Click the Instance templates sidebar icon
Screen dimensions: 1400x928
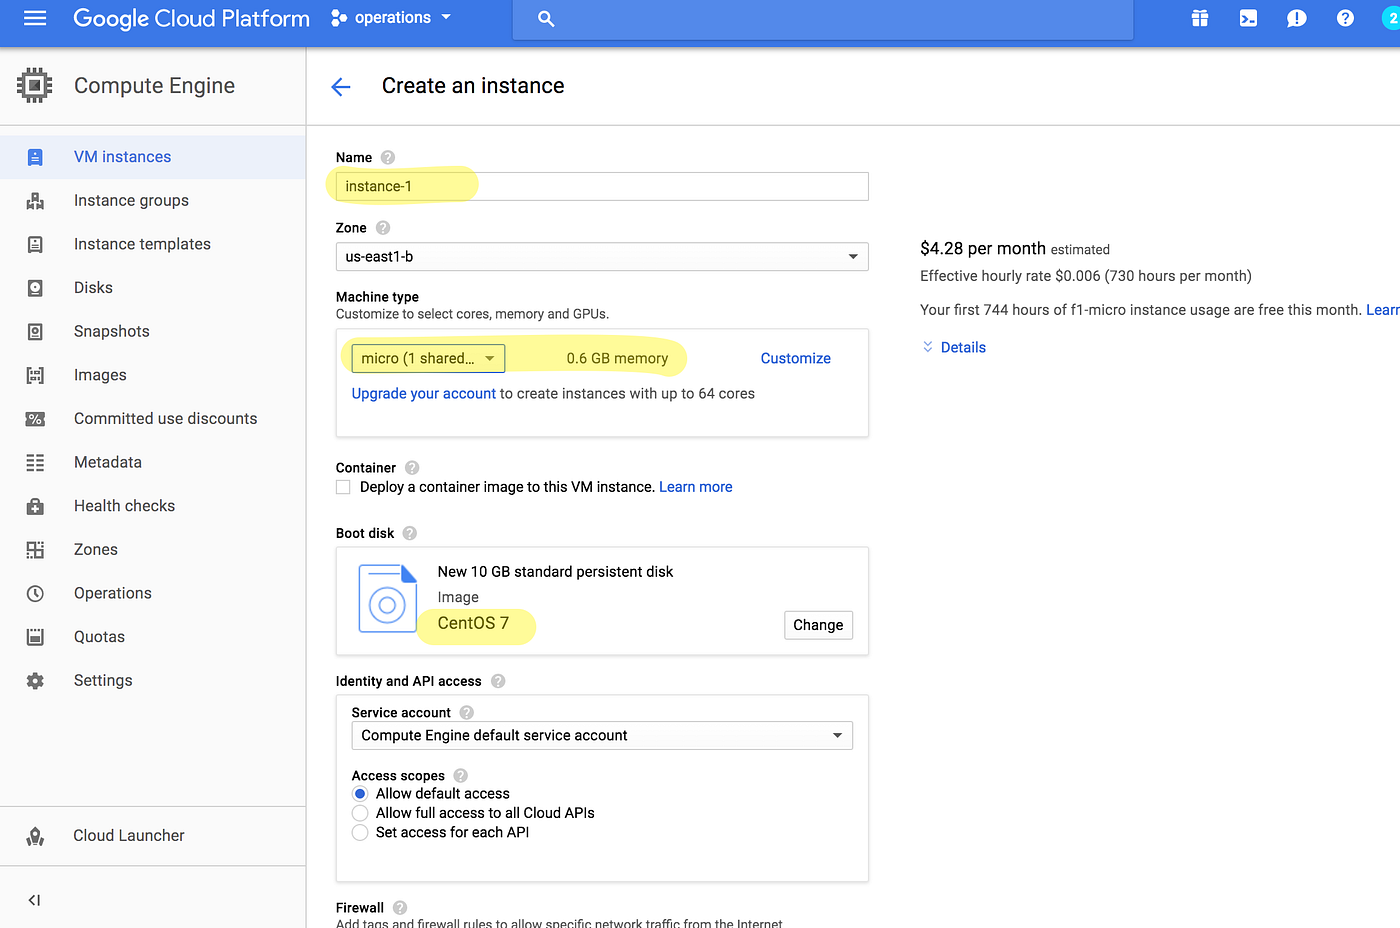click(35, 244)
